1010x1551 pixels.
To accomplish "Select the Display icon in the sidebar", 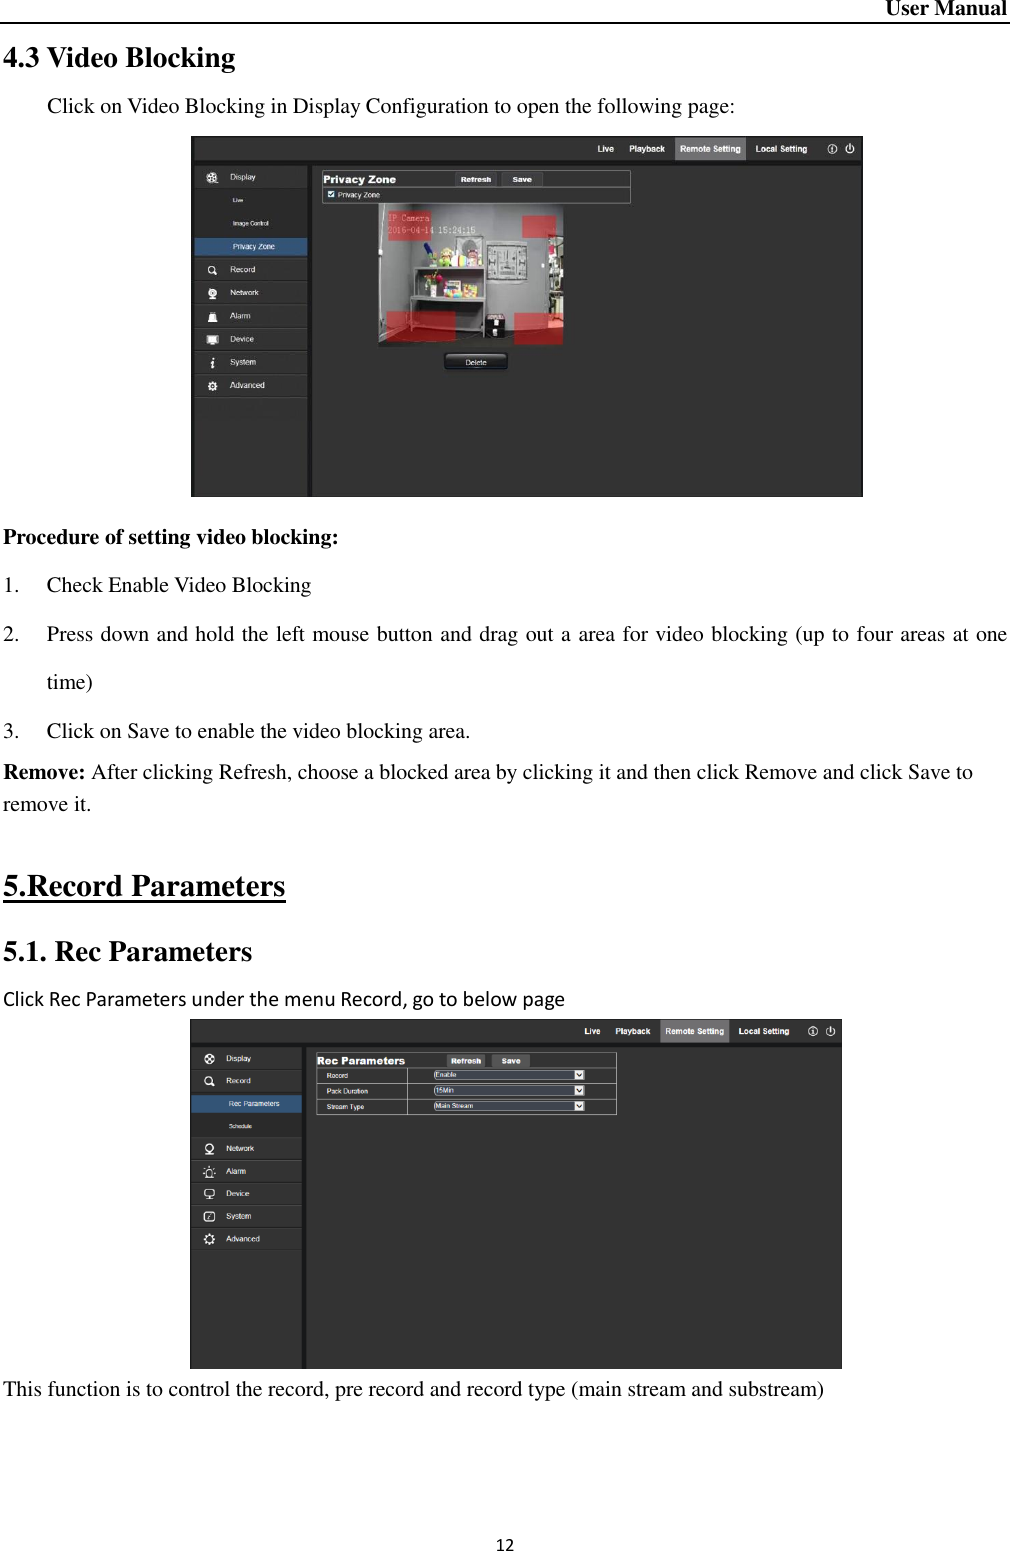I will coord(212,177).
